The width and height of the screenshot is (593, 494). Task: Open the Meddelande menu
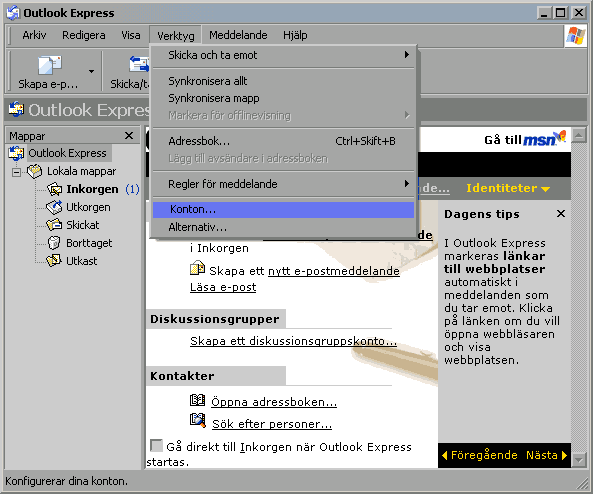[238, 35]
